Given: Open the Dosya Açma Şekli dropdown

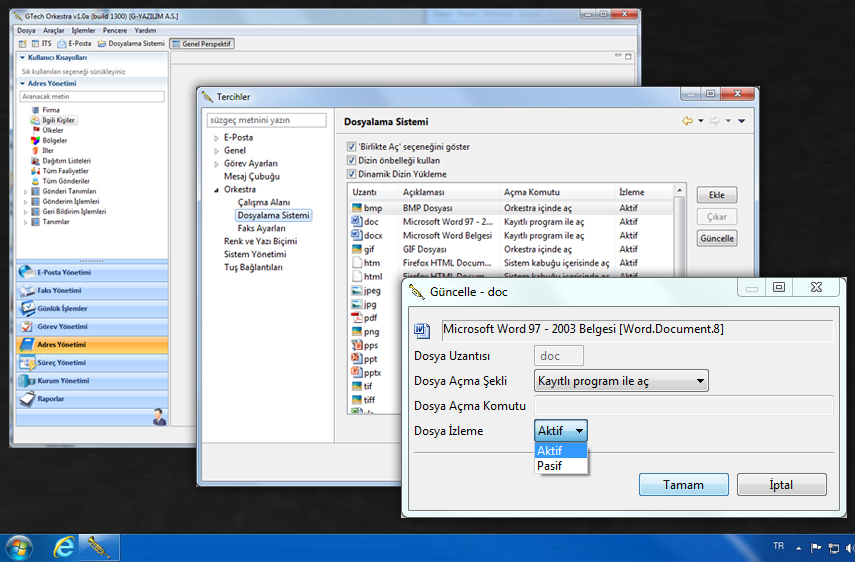Looking at the screenshot, I should pyautogui.click(x=621, y=380).
